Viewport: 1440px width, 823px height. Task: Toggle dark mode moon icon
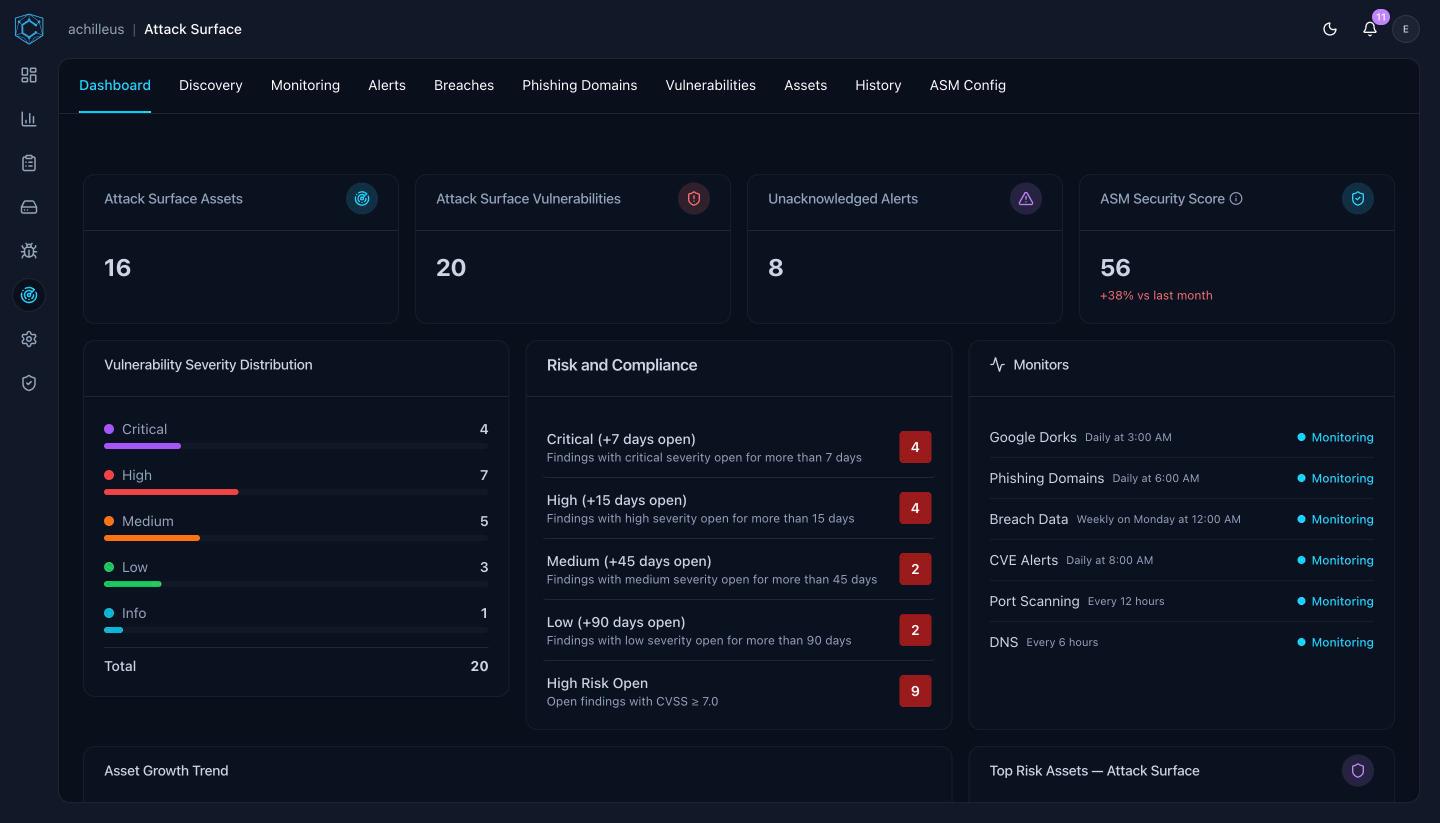[x=1330, y=29]
